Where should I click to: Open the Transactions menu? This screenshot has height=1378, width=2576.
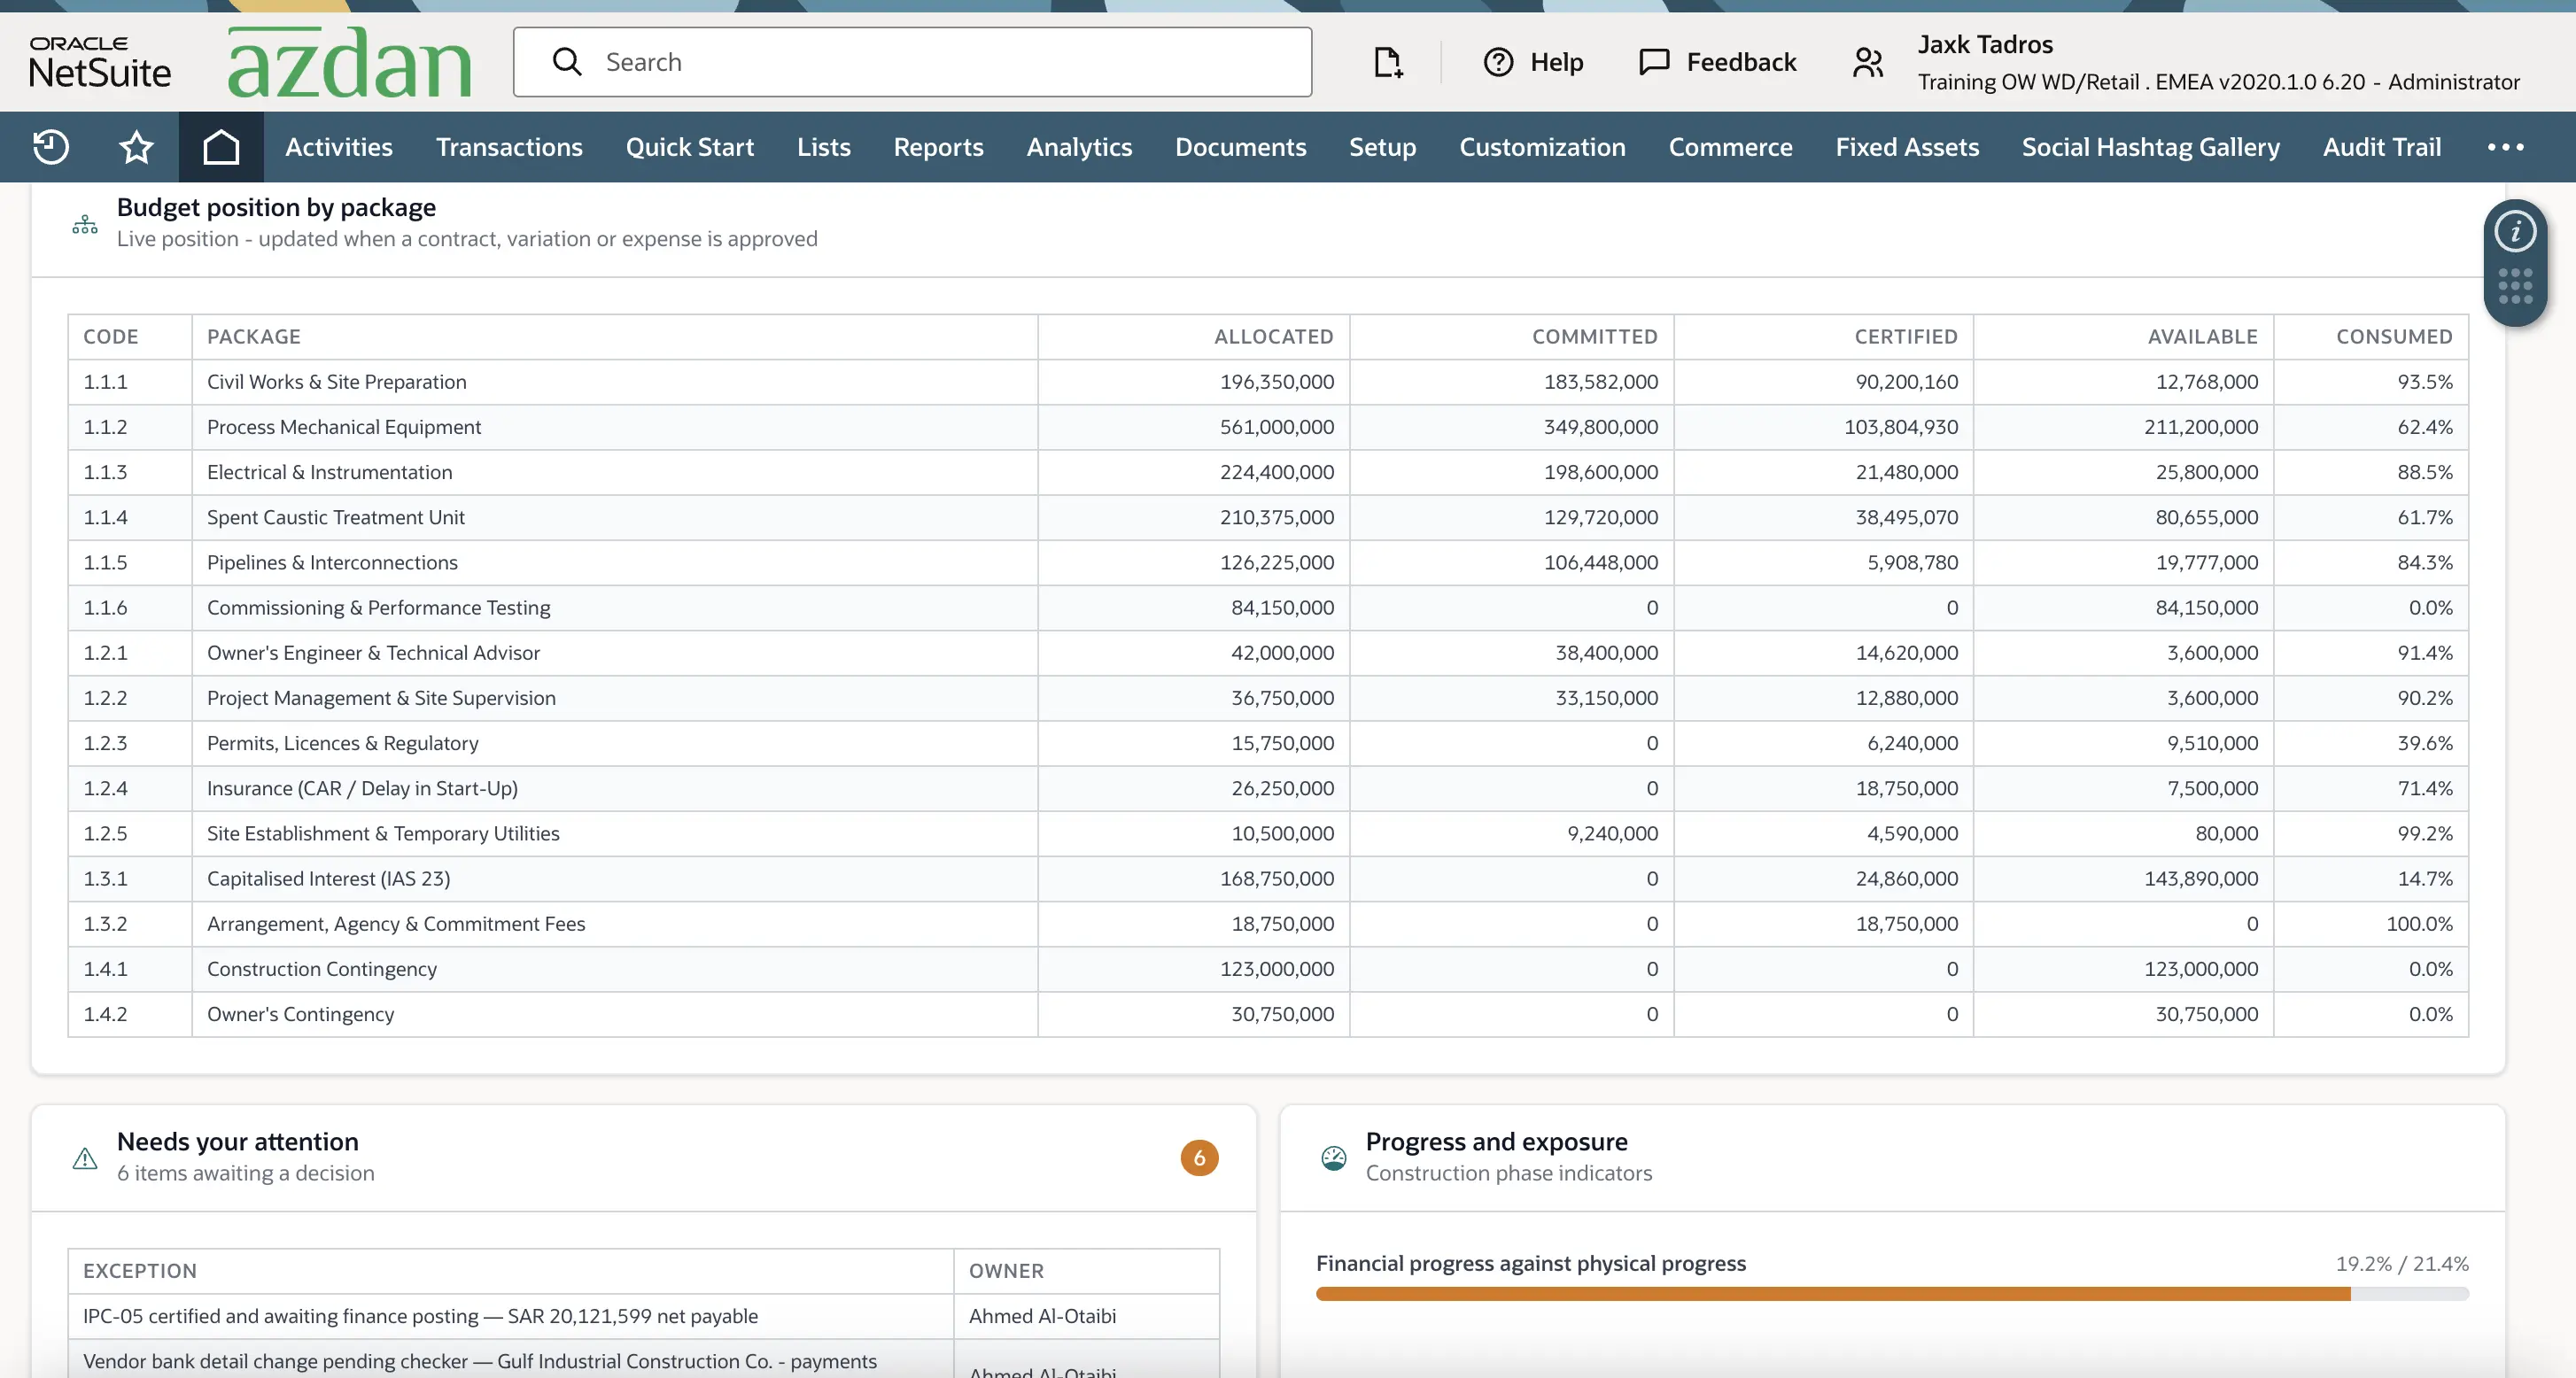point(509,147)
